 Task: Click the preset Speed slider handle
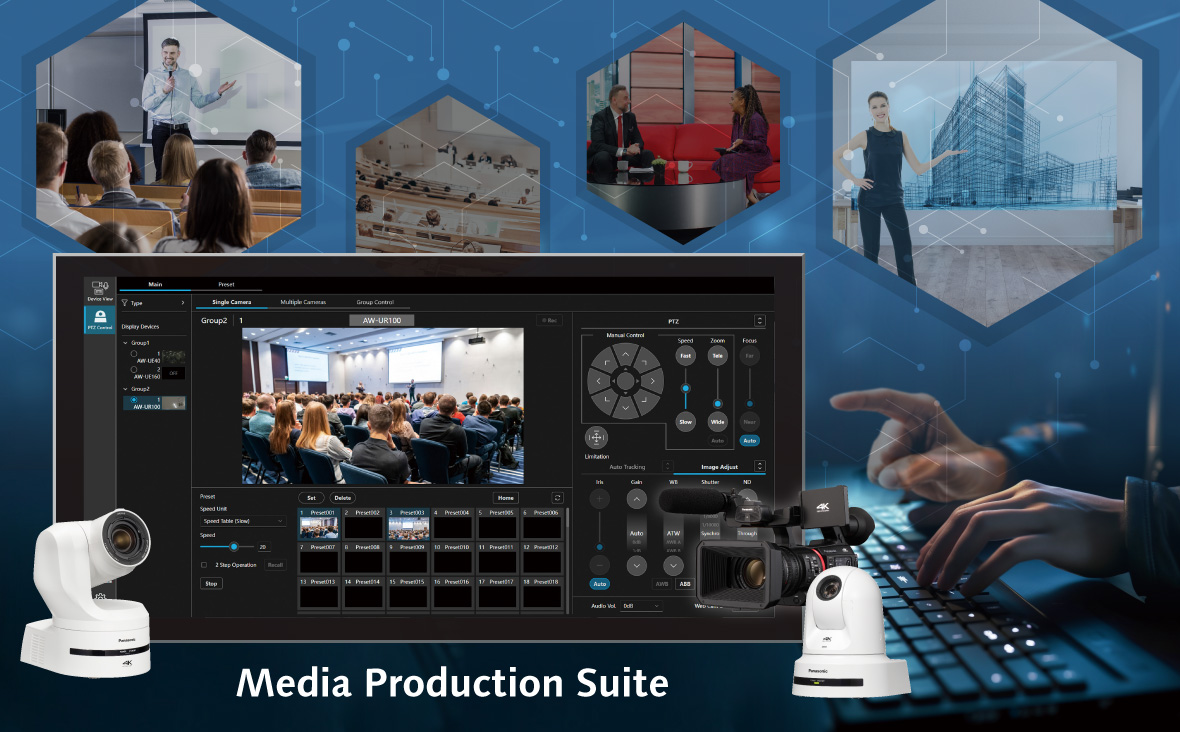234,547
